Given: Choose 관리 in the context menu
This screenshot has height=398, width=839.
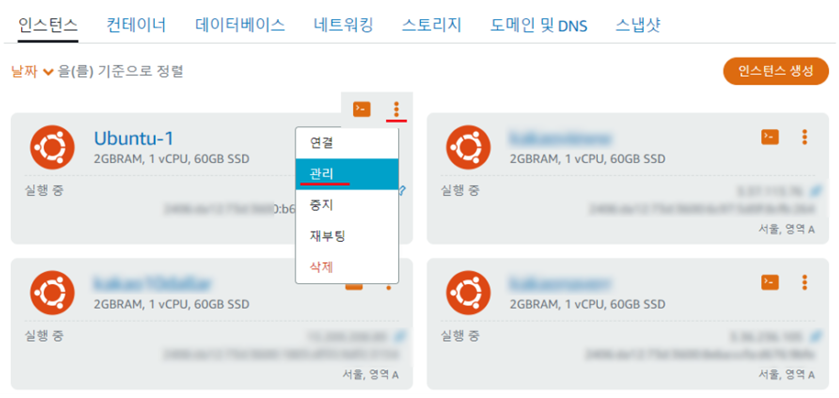Looking at the screenshot, I should point(347,174).
